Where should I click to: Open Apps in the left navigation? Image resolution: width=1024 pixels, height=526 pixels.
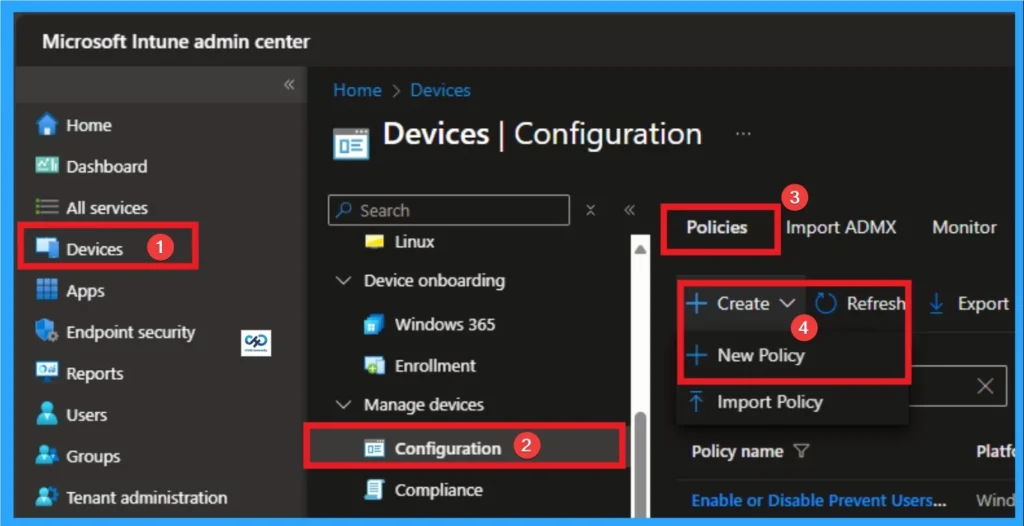[85, 290]
